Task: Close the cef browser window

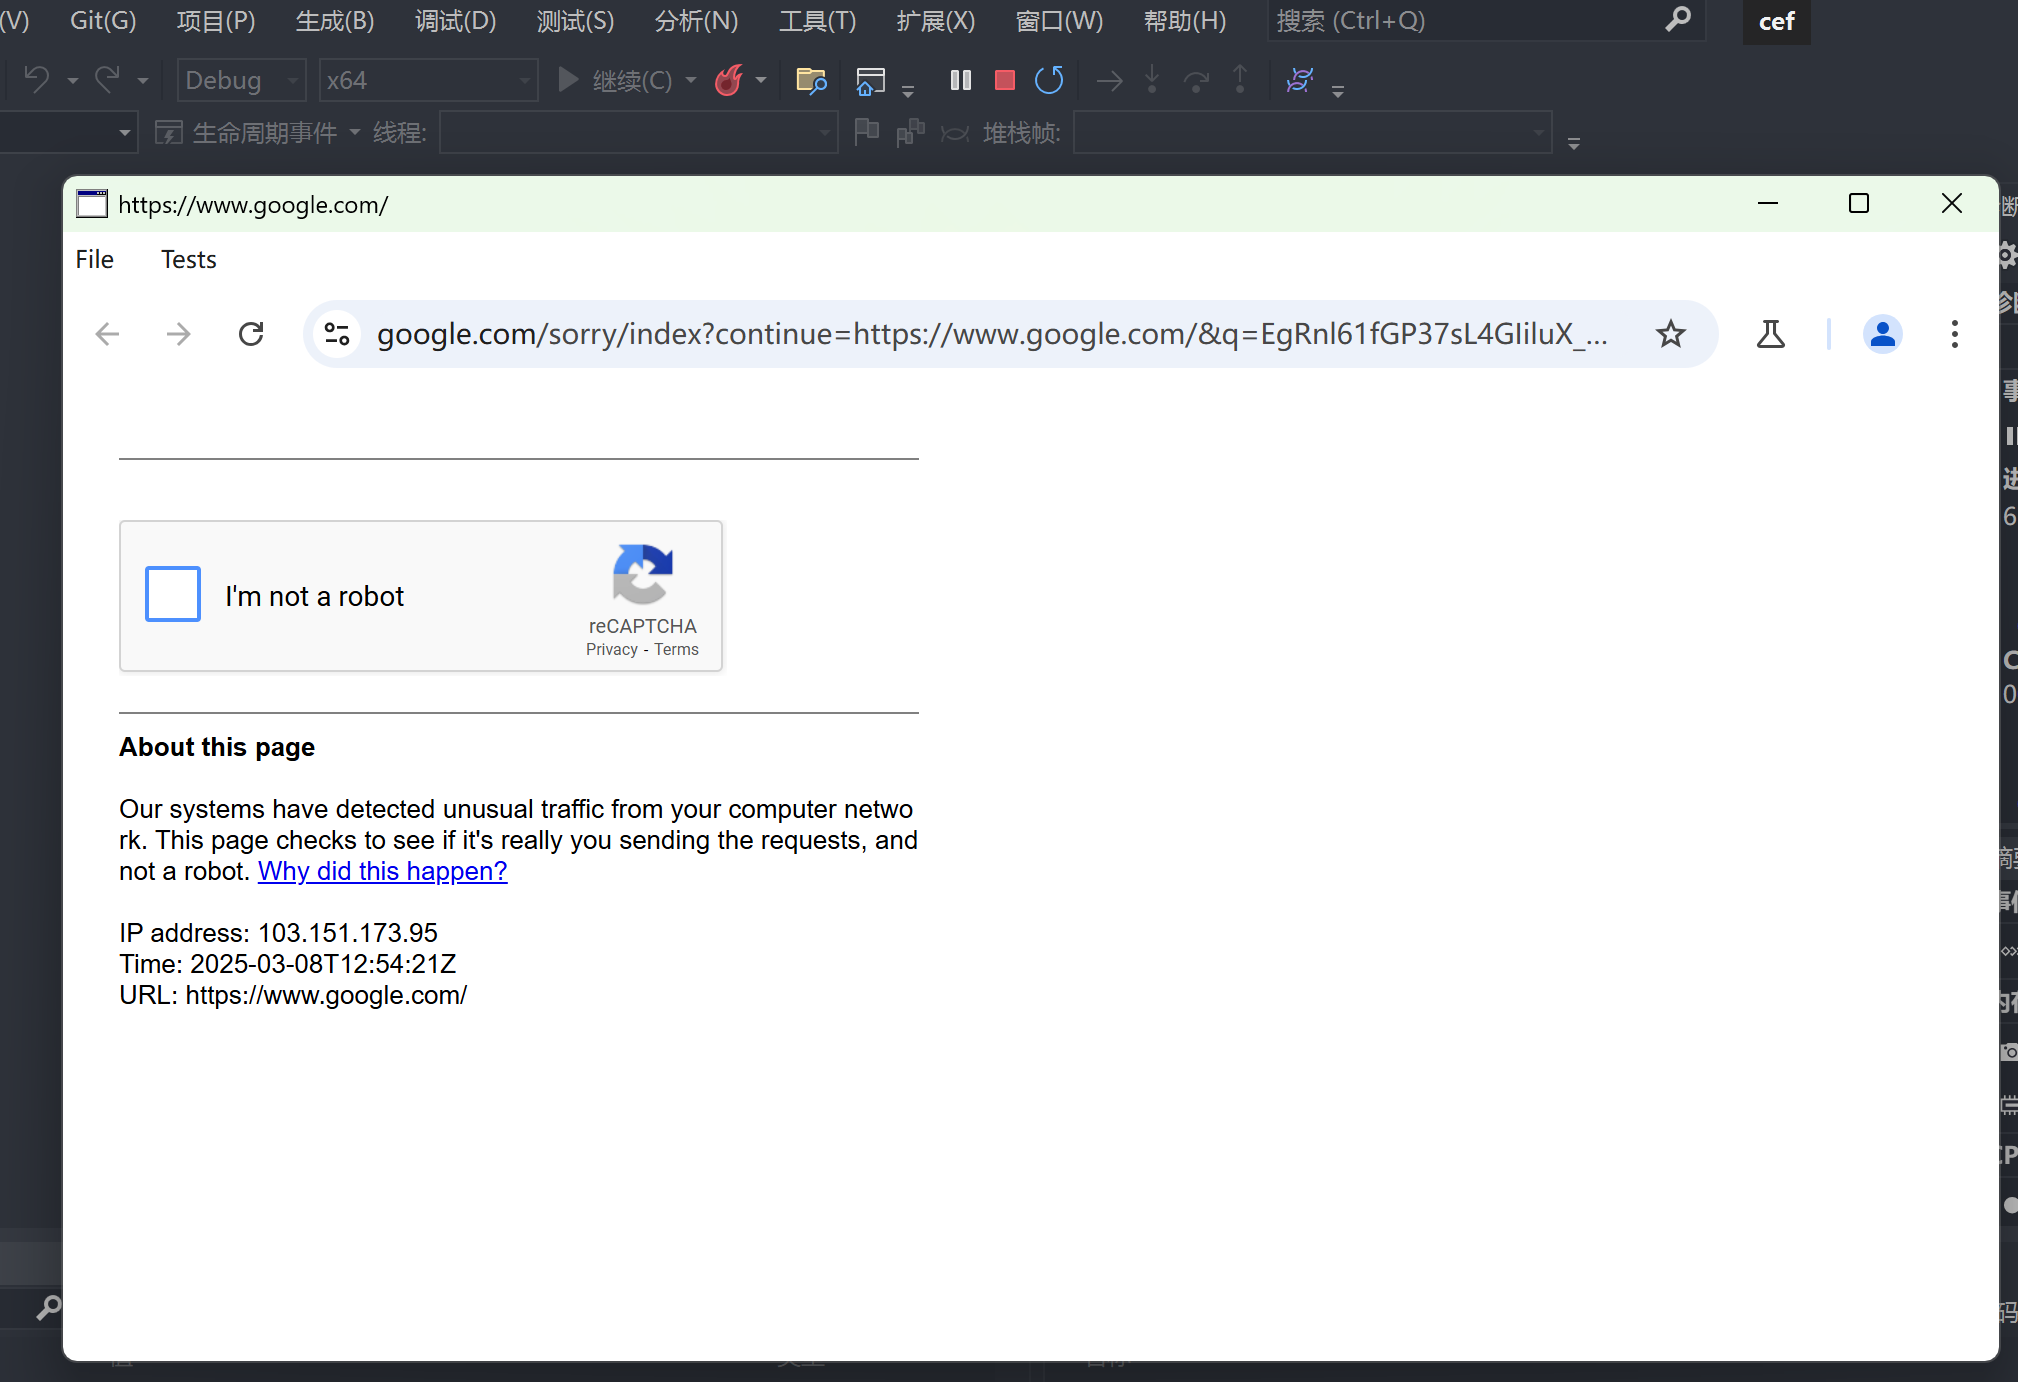Action: tap(1951, 204)
